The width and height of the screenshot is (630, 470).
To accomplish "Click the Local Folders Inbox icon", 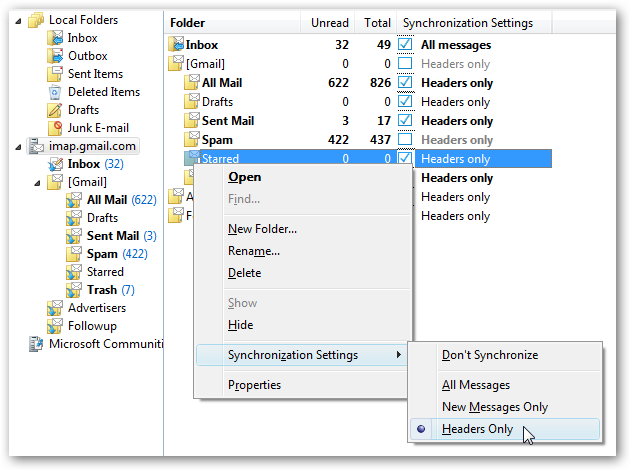I will point(55,38).
